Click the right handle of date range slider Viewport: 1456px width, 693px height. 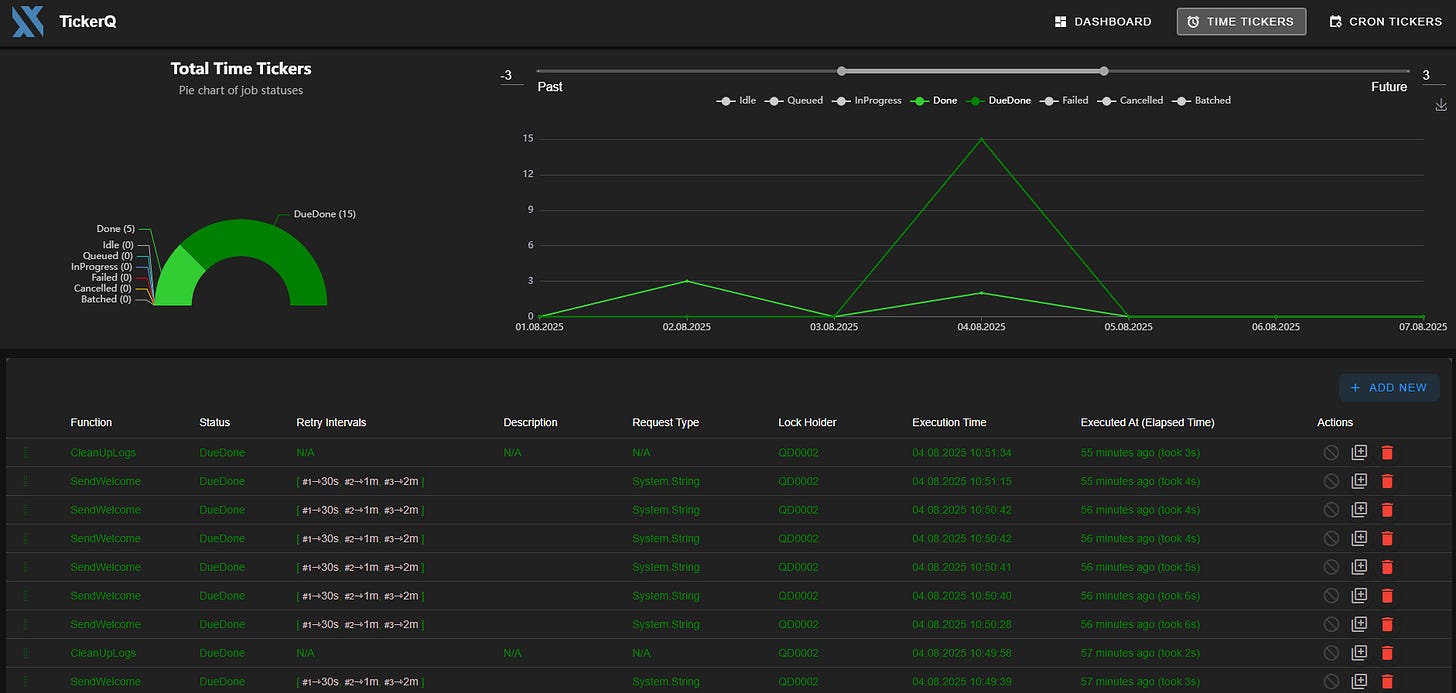1104,71
